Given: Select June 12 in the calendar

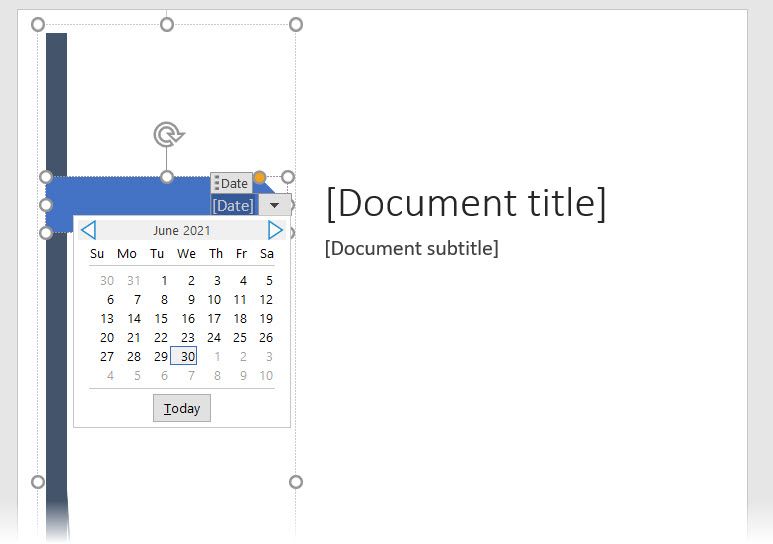Looking at the screenshot, I should [266, 300].
